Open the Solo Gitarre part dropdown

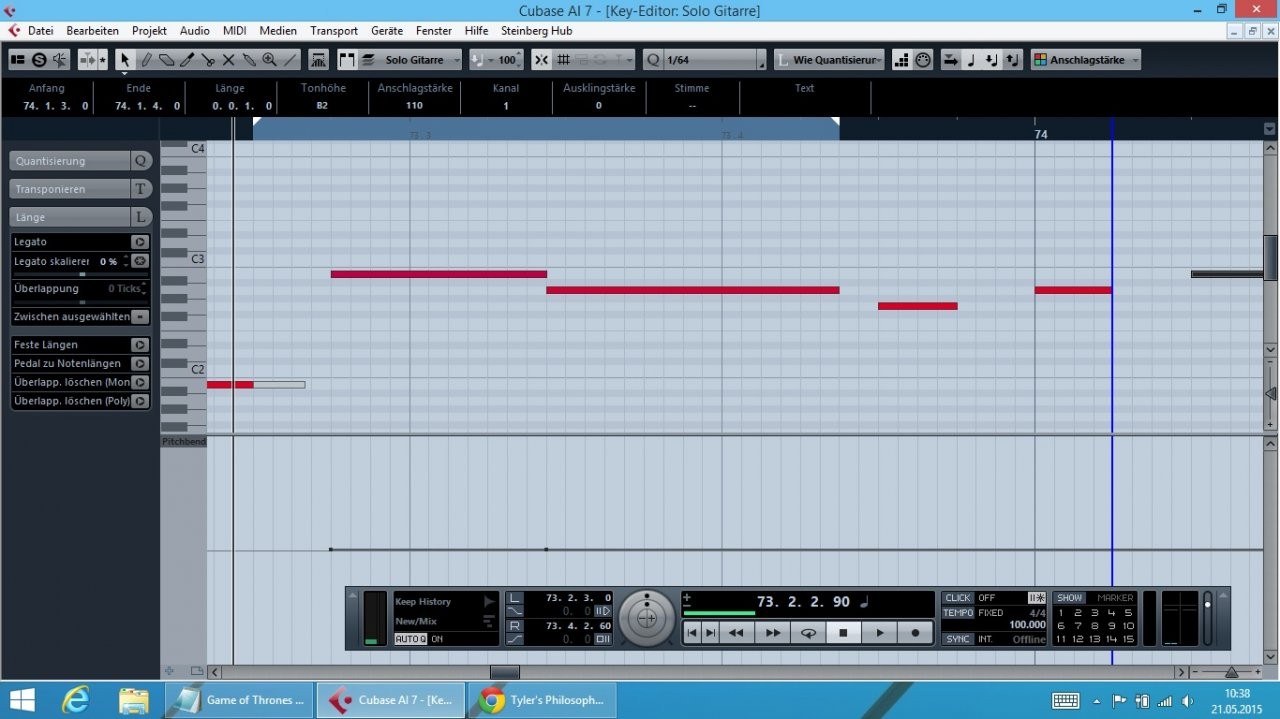pos(419,60)
